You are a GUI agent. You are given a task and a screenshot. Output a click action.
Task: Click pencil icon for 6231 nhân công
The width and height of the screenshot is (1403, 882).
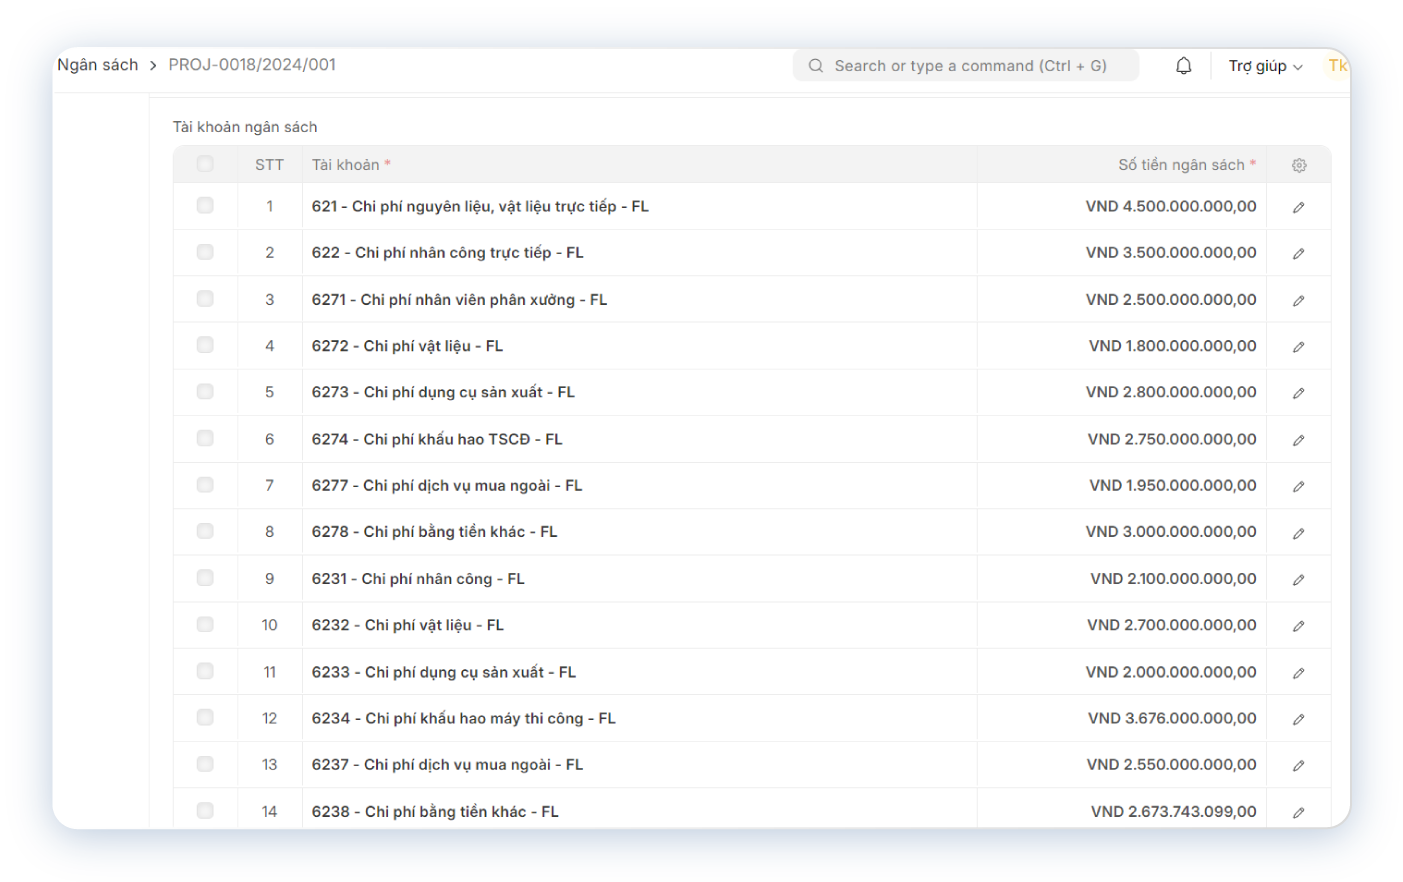(x=1298, y=579)
